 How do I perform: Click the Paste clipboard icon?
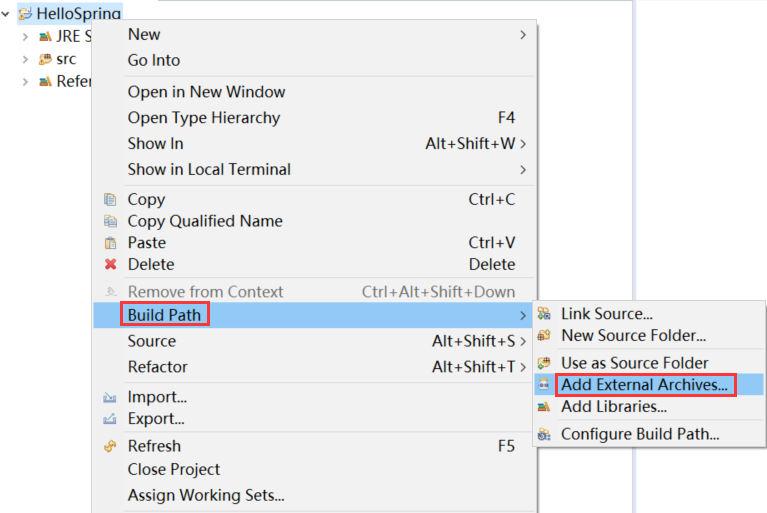(111, 243)
